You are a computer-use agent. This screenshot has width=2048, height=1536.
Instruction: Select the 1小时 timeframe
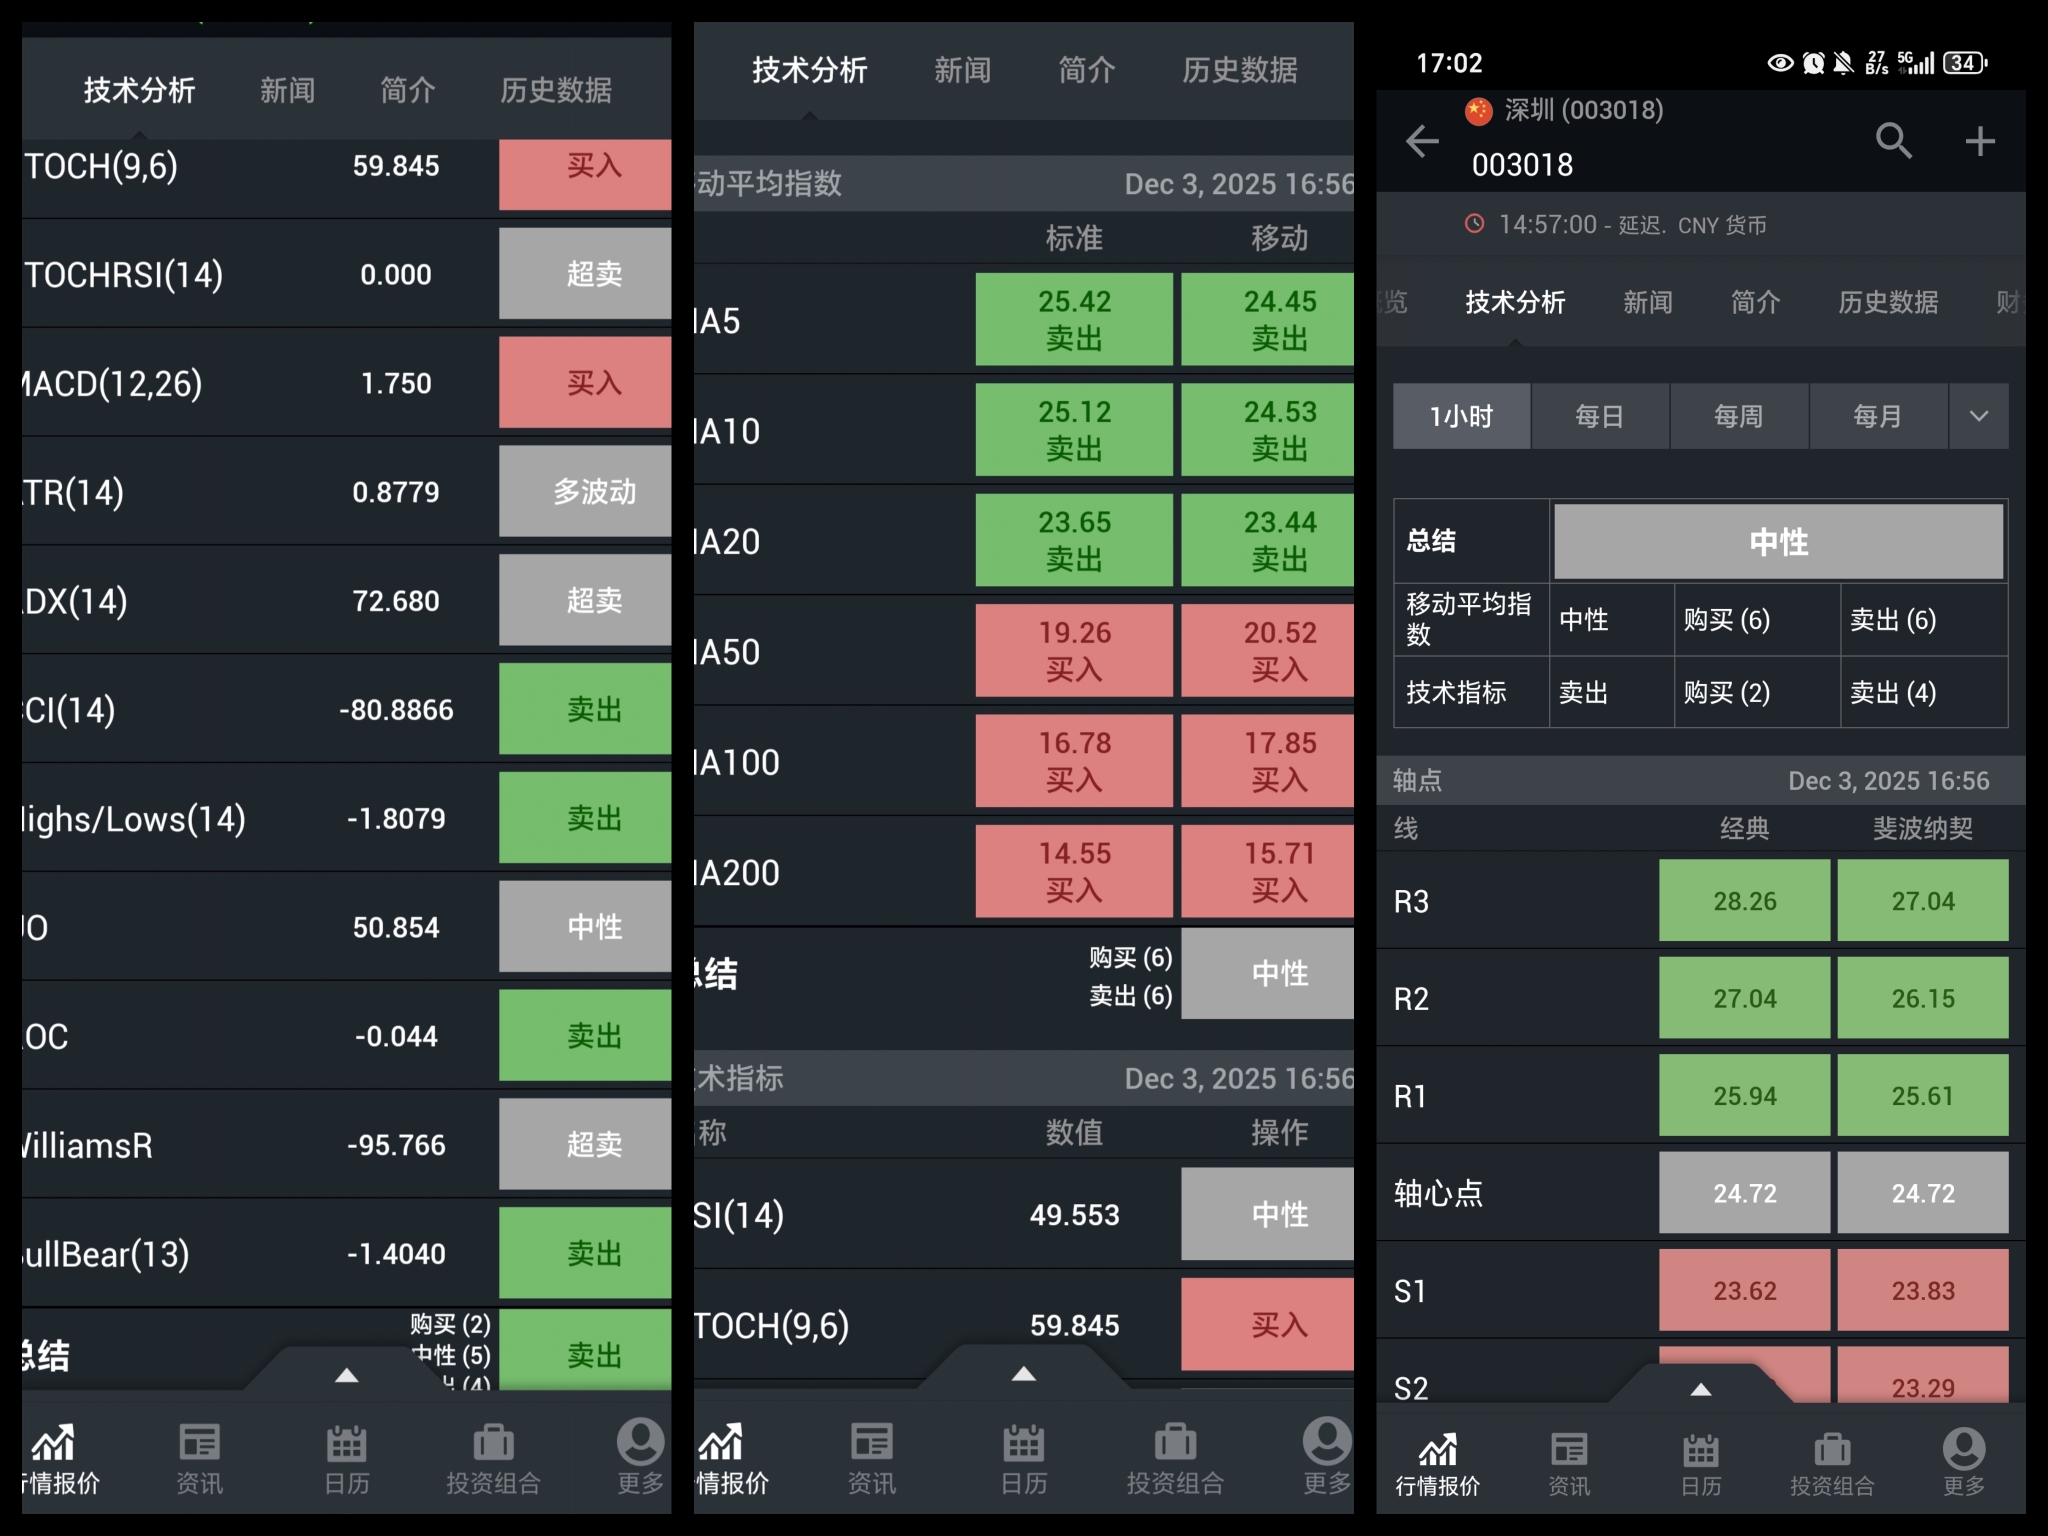coord(1461,416)
